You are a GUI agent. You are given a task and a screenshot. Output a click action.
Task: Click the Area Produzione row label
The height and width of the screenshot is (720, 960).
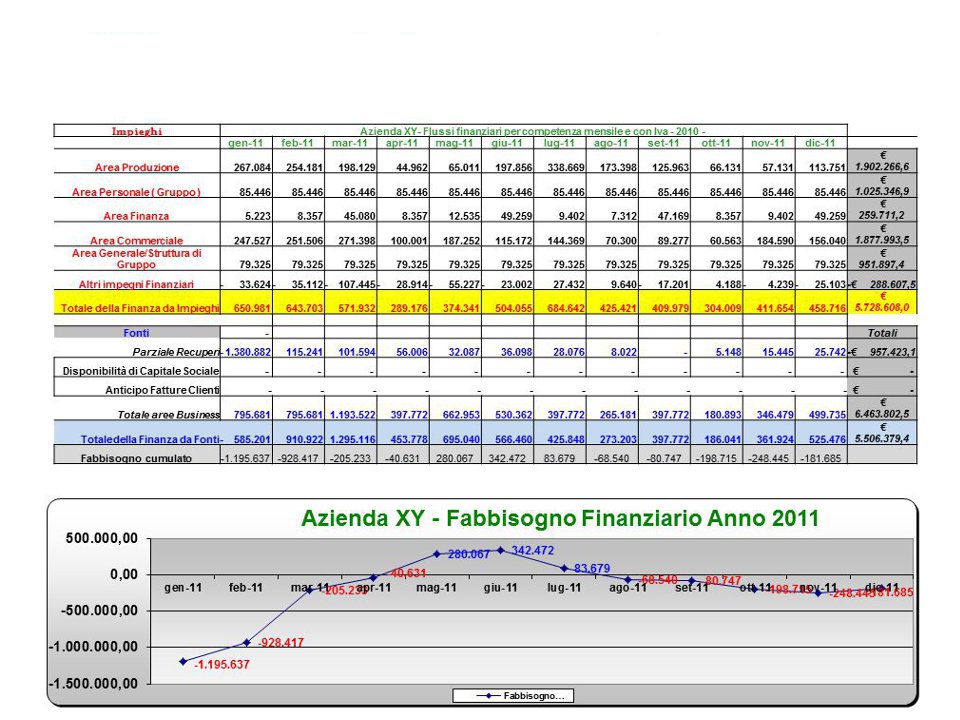pos(137,166)
